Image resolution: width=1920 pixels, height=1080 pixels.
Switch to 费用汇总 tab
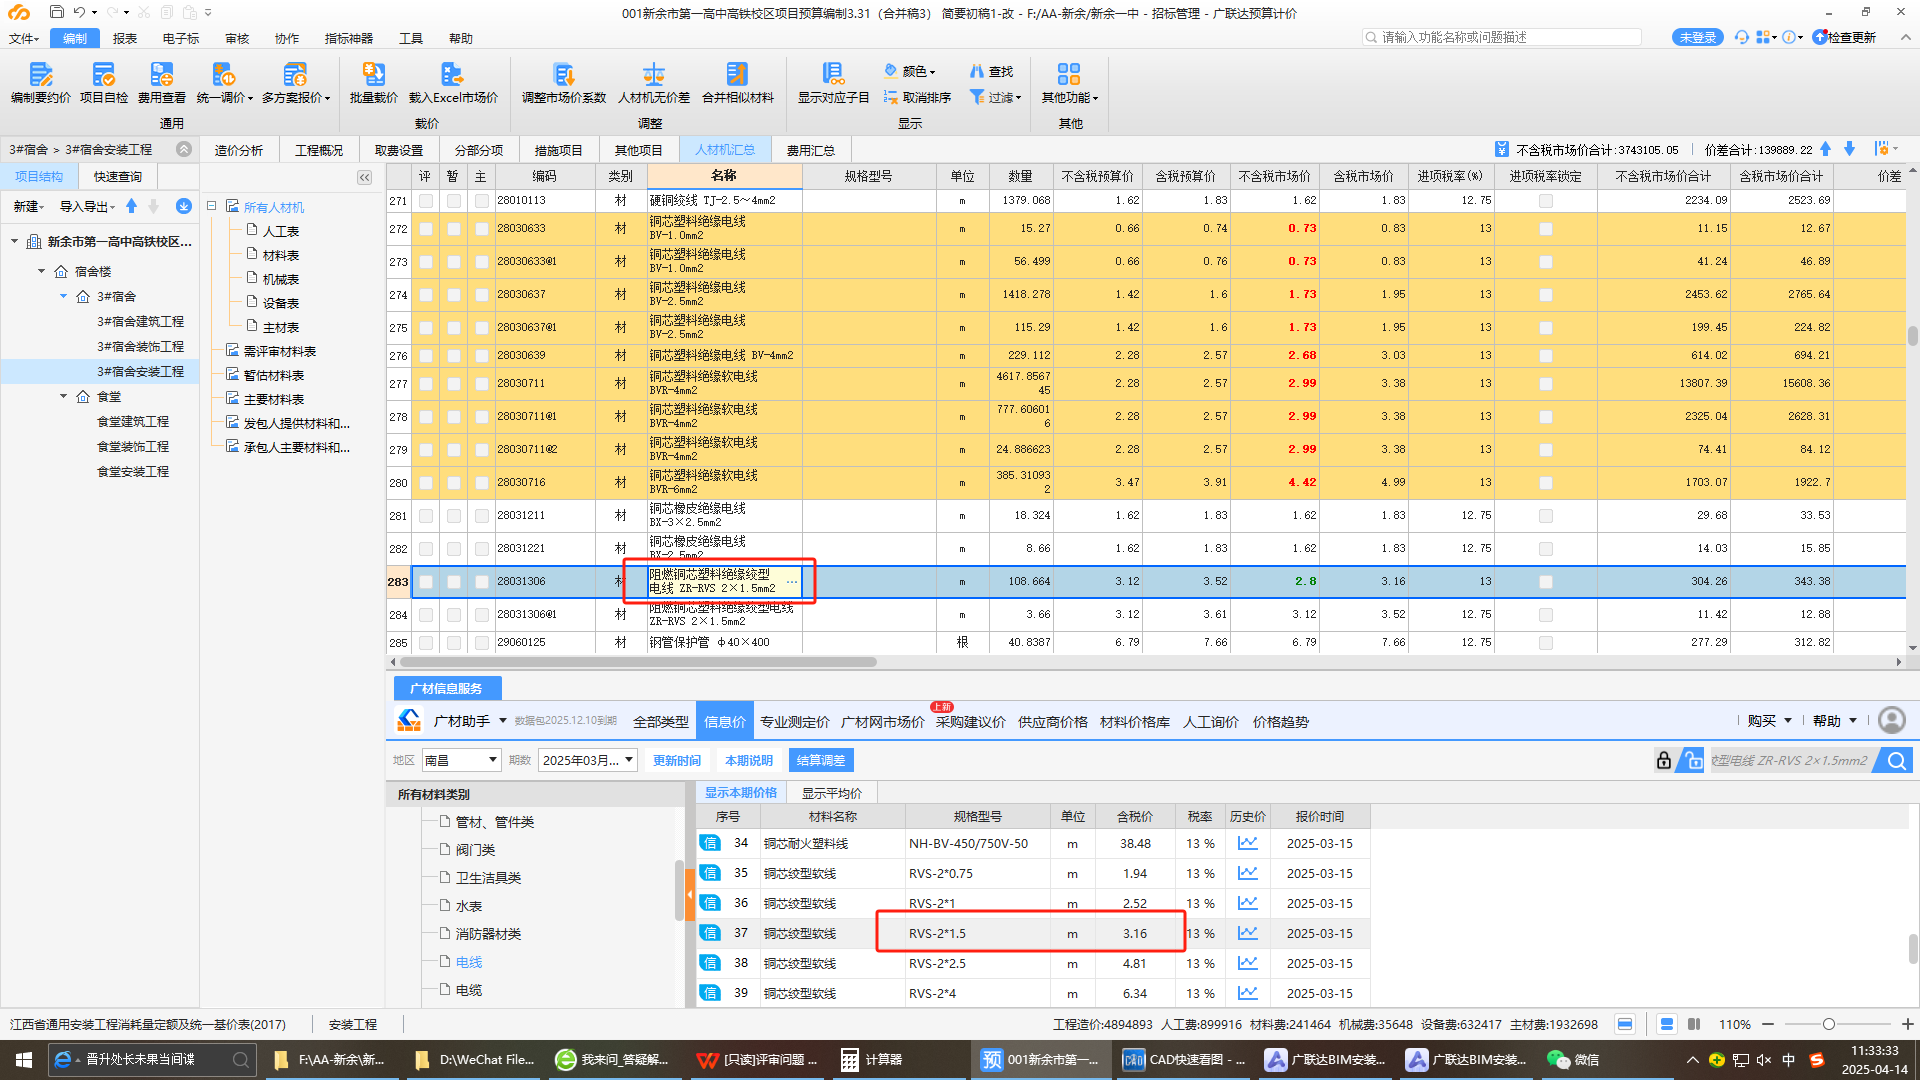(810, 150)
